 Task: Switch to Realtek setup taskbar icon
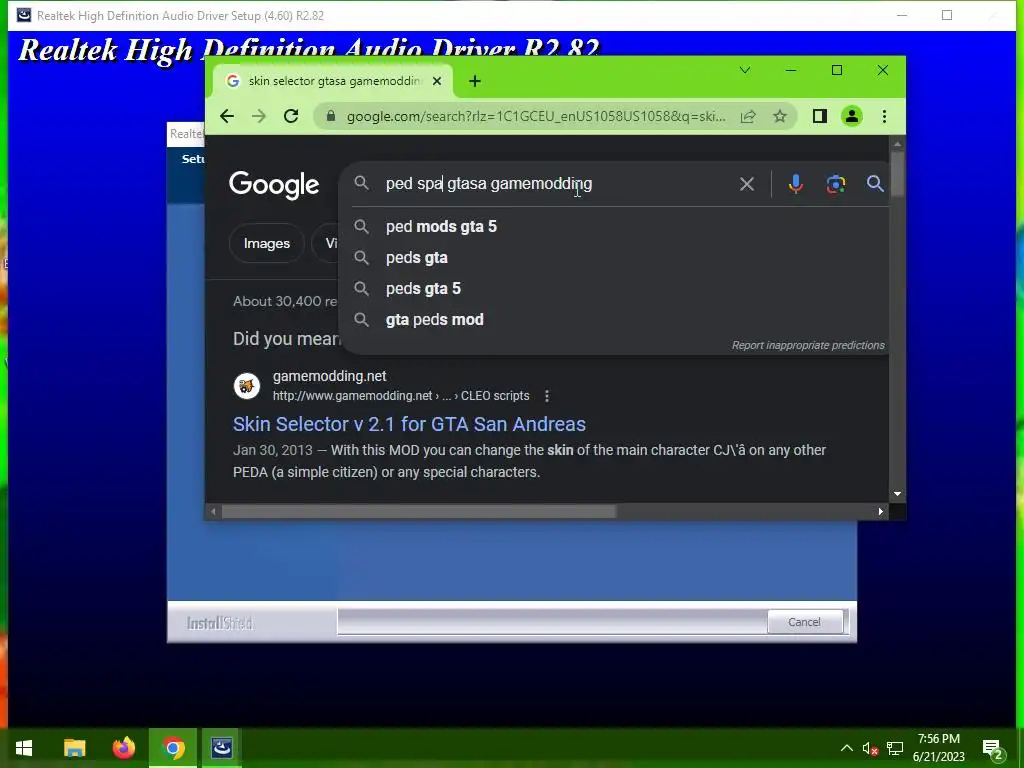click(221, 748)
